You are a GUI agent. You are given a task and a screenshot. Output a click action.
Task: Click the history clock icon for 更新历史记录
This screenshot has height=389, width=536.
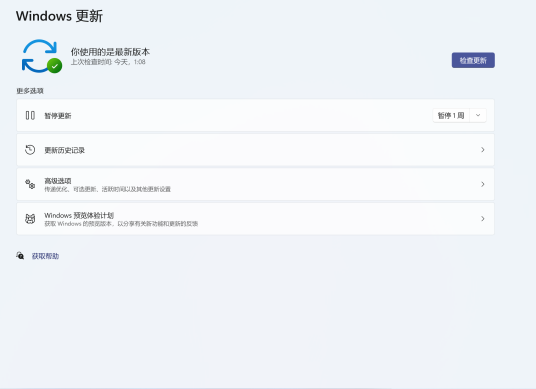(30, 150)
